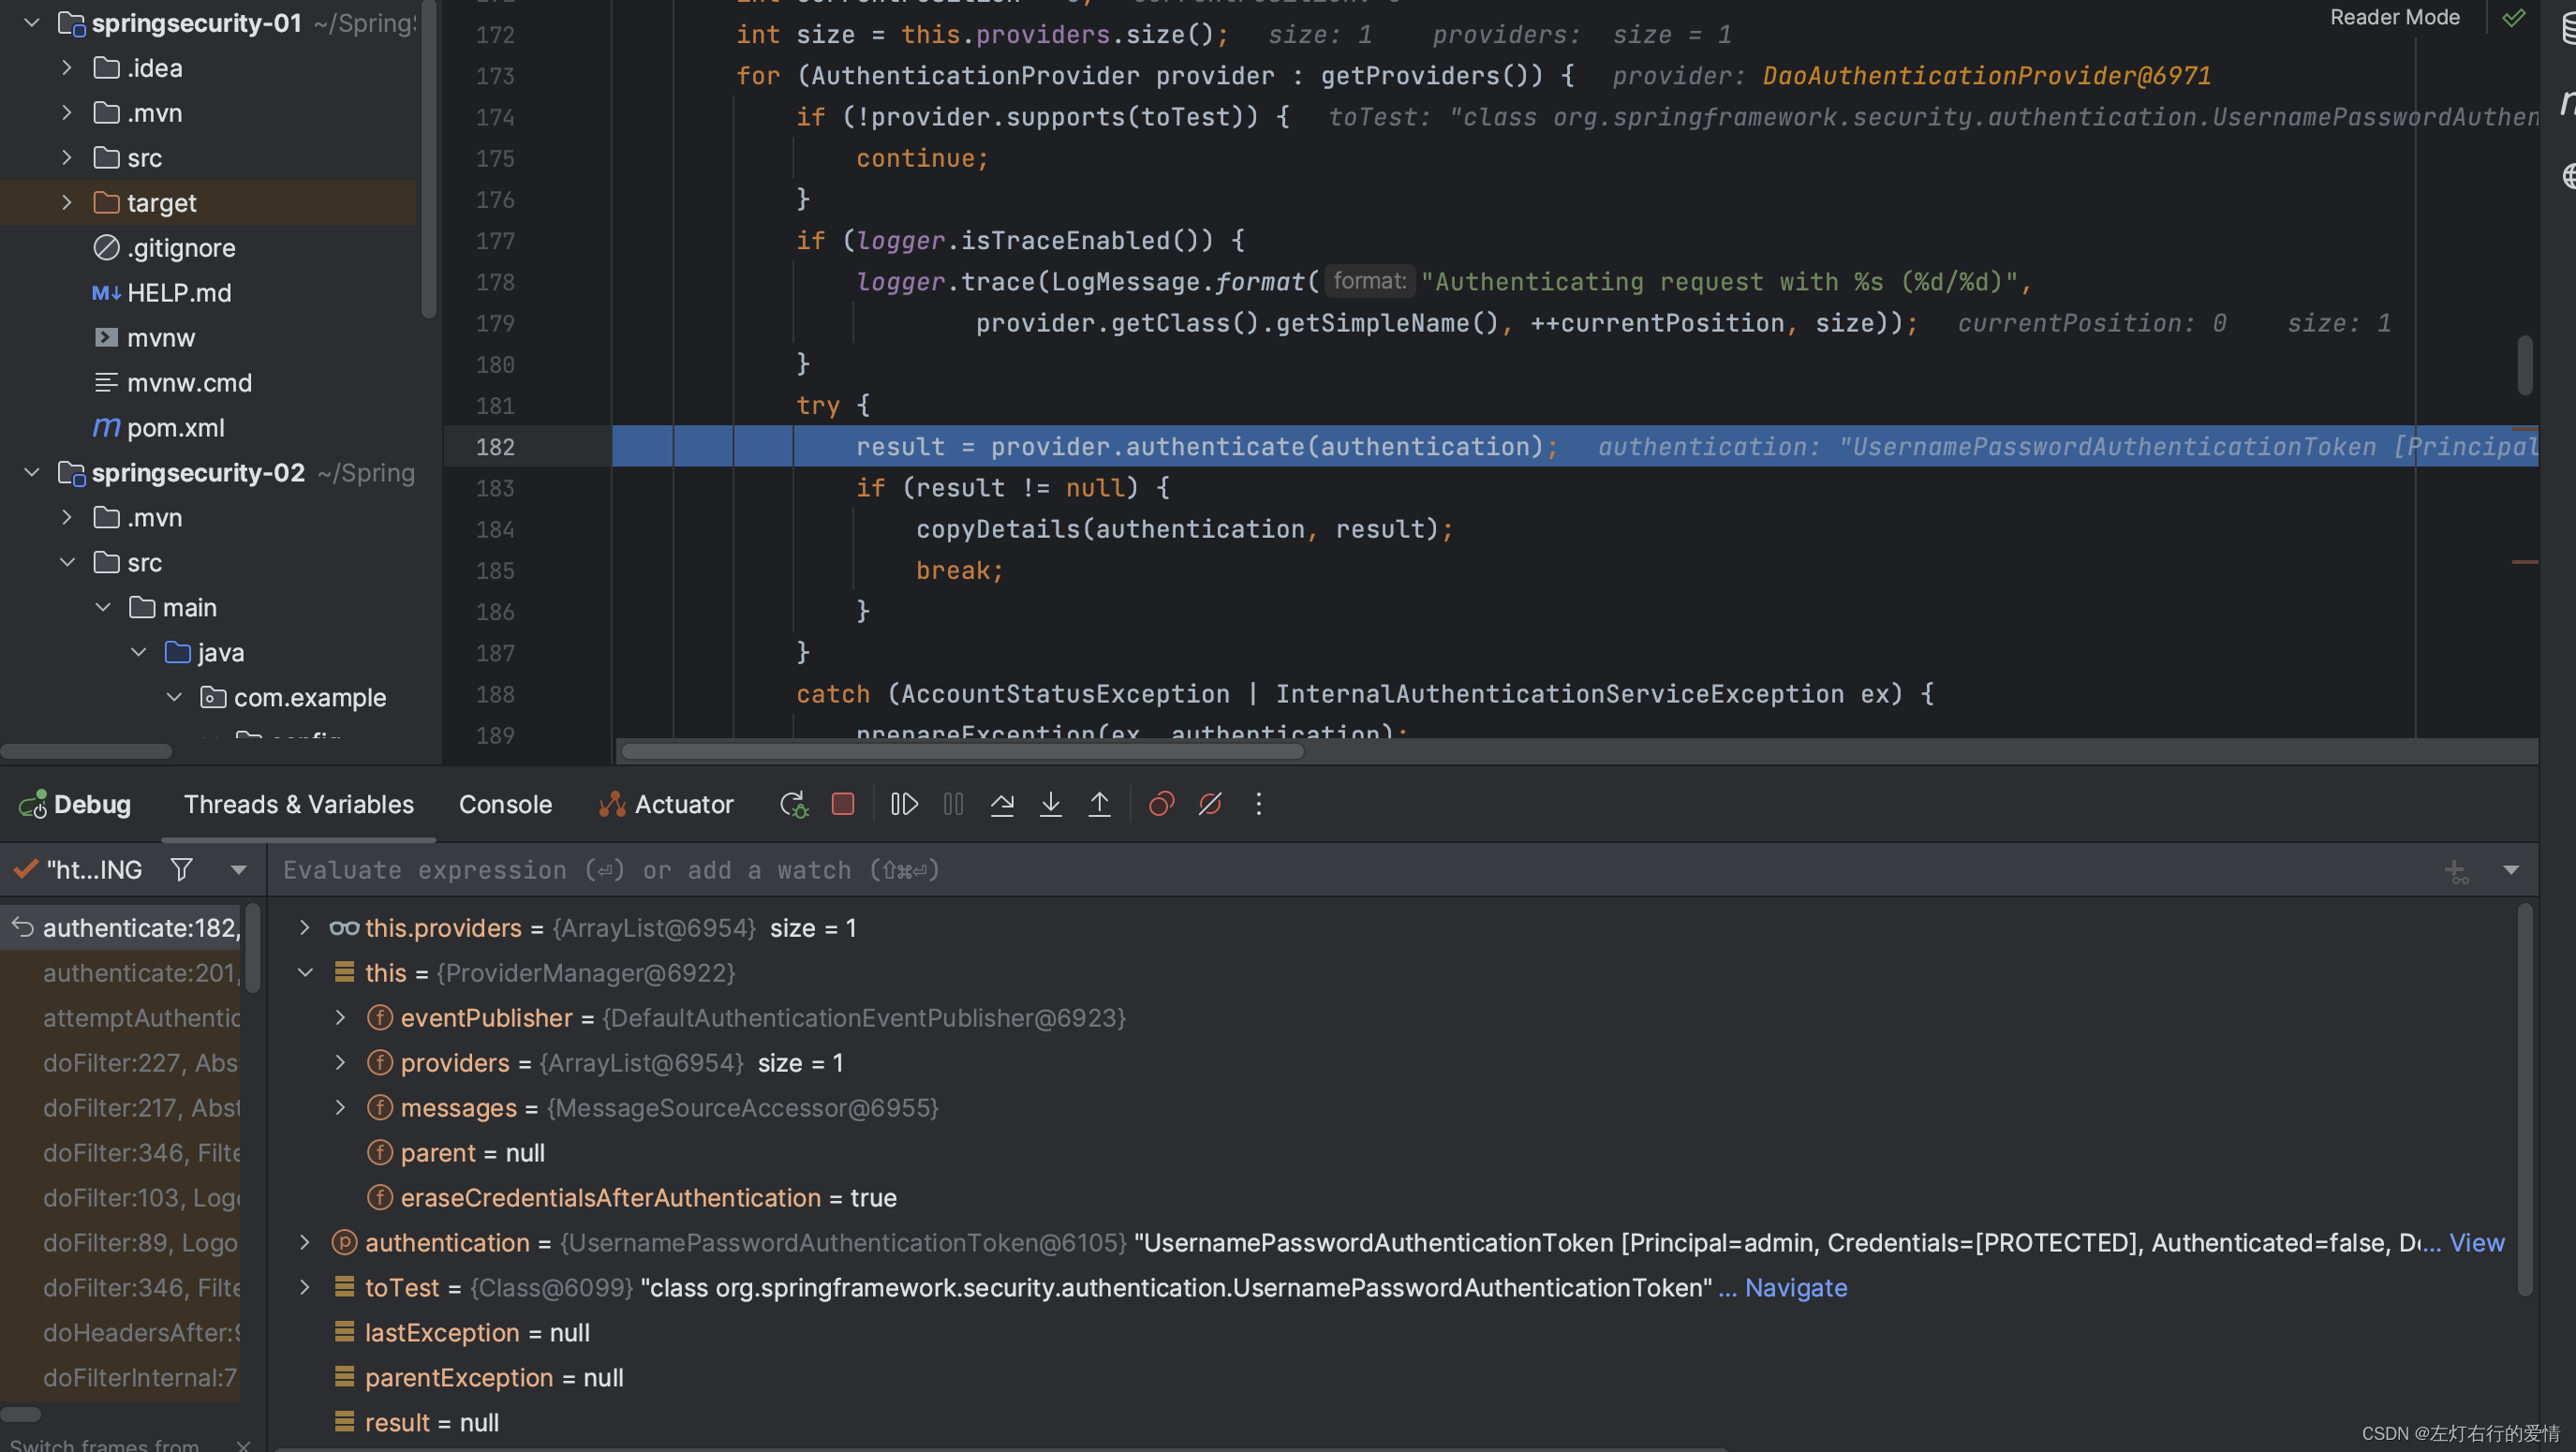View breakpoints with the red circles icon
2576x1452 pixels.
[1161, 804]
